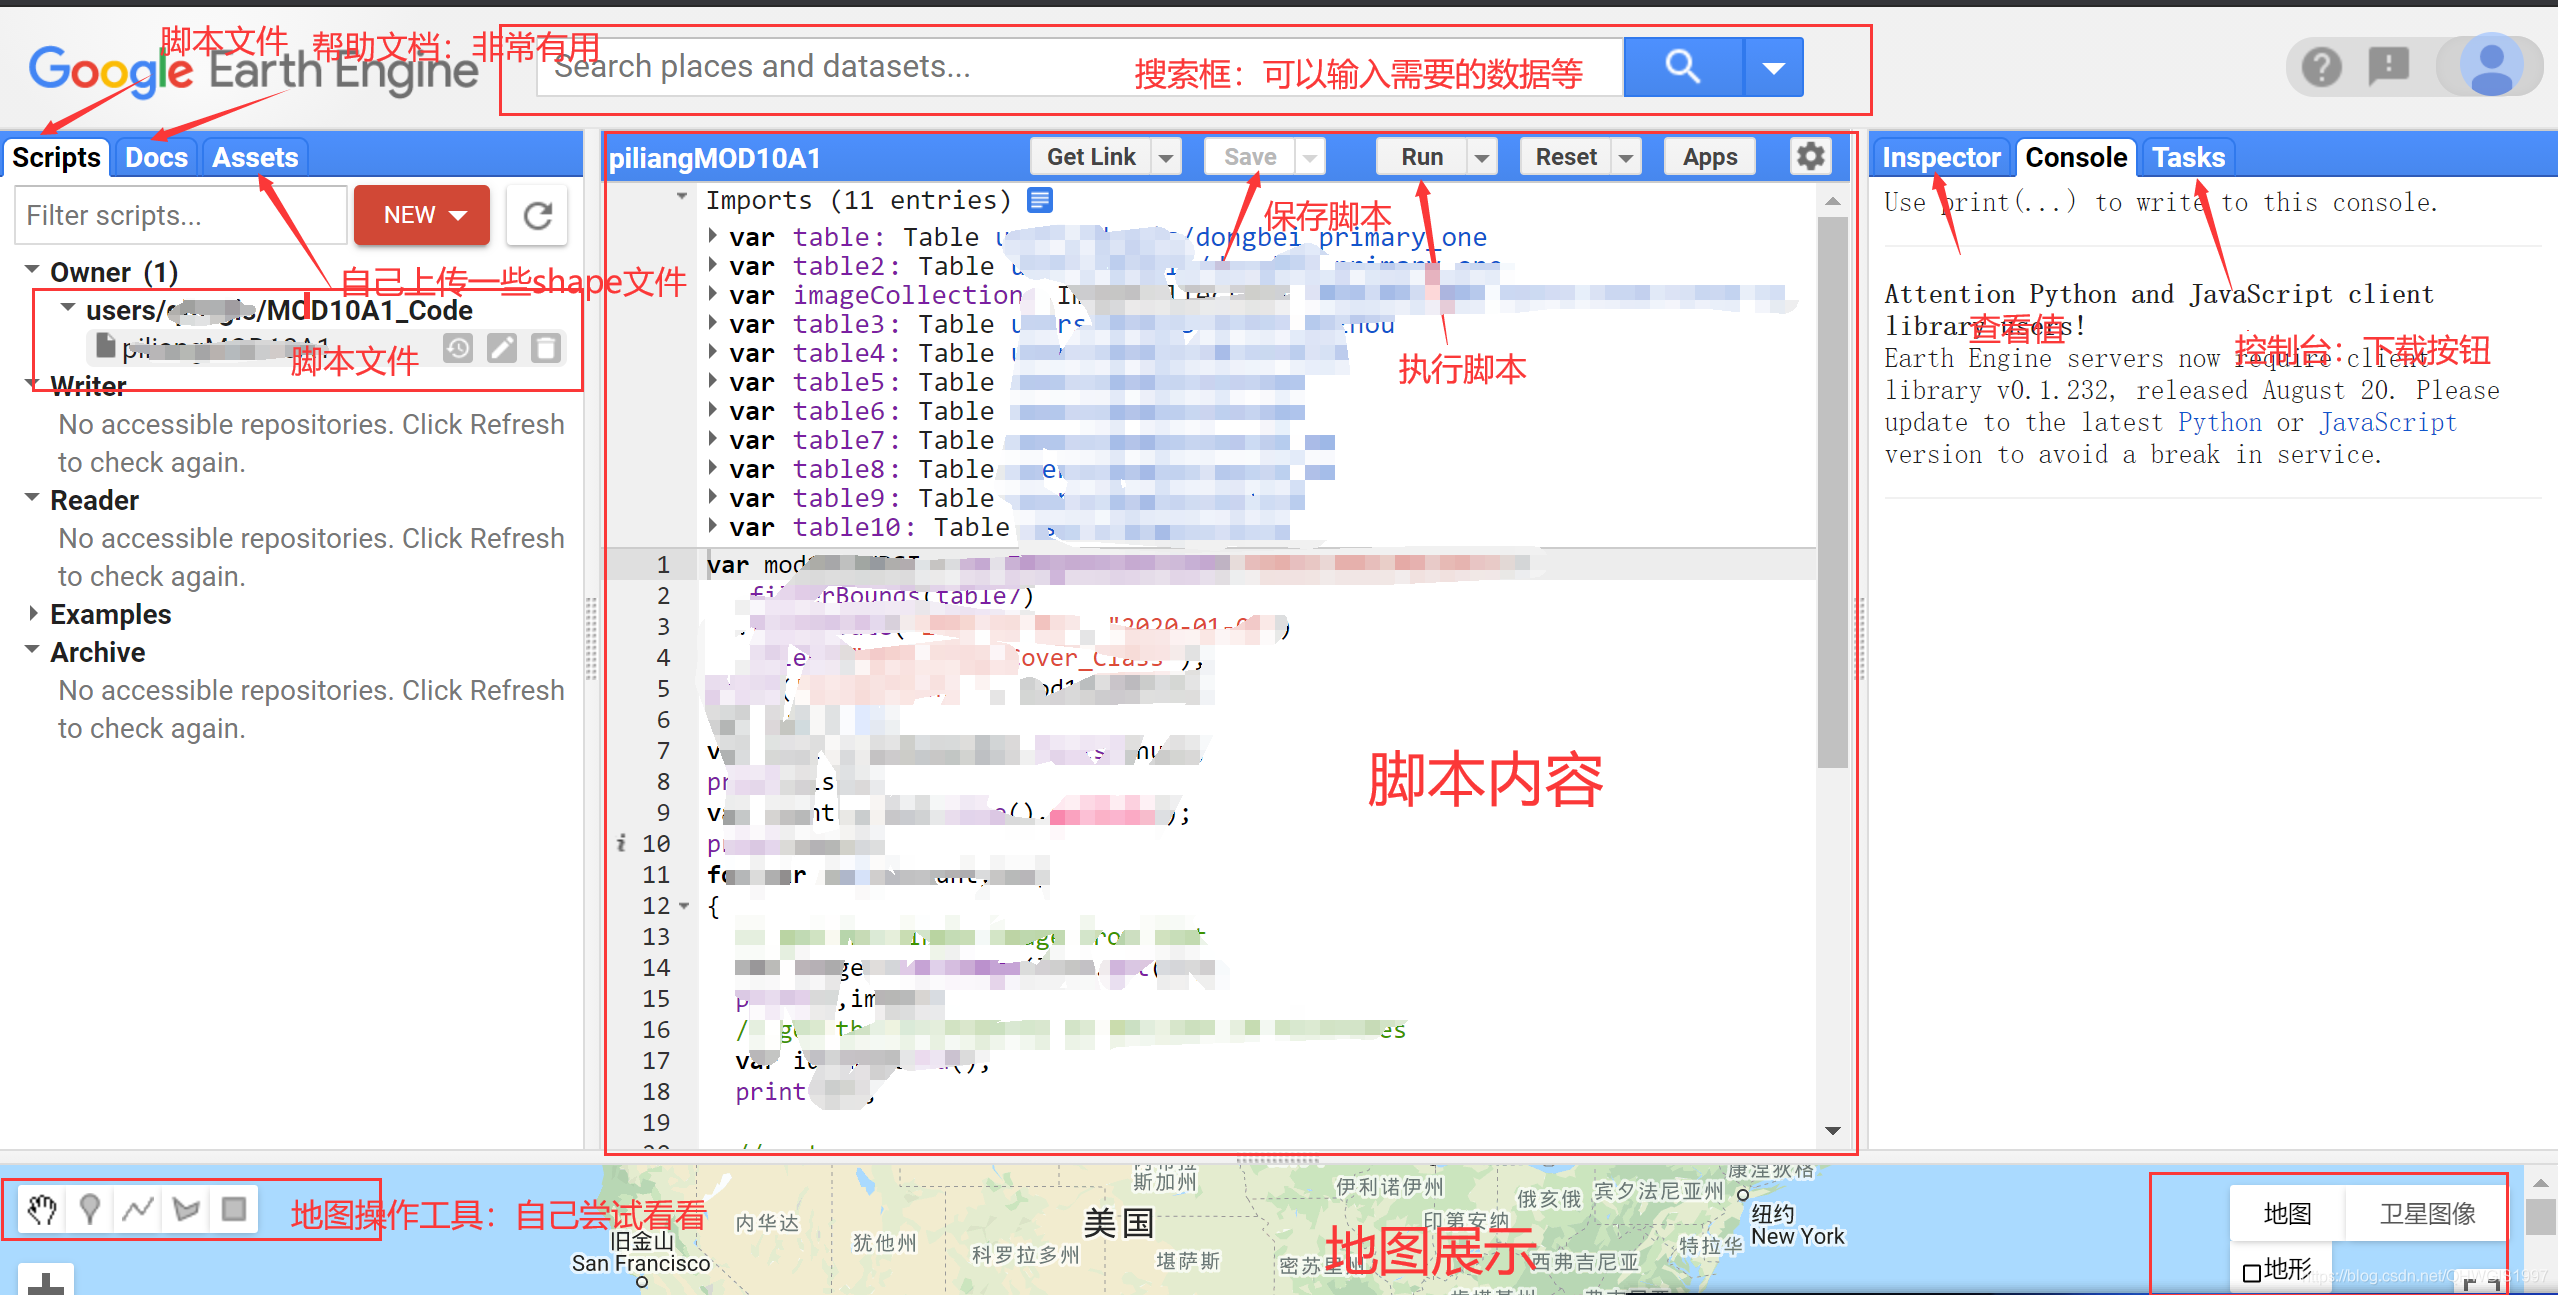Screen dimensions: 2558x1295
Task: Click the Apps button in toolbar
Action: (x=1712, y=159)
